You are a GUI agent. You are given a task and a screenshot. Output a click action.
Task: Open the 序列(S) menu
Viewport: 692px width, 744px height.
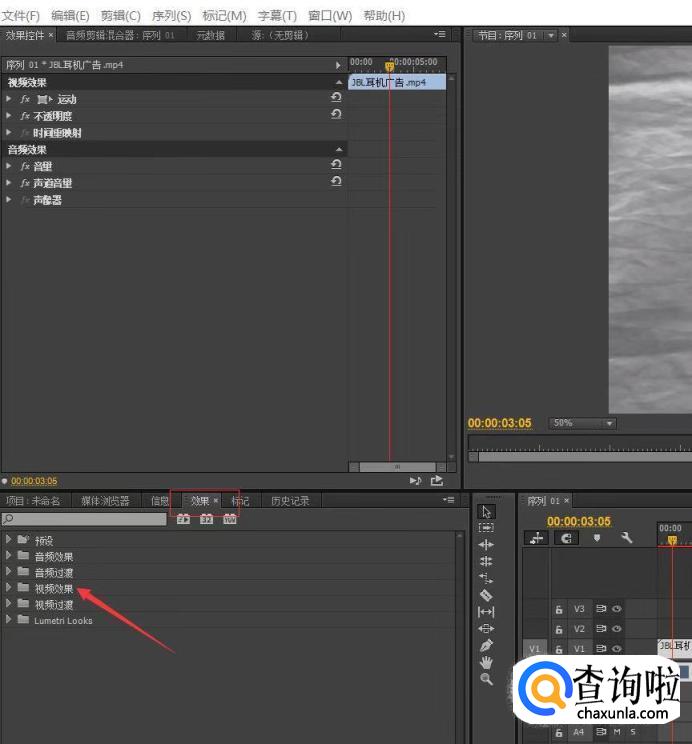pyautogui.click(x=171, y=16)
